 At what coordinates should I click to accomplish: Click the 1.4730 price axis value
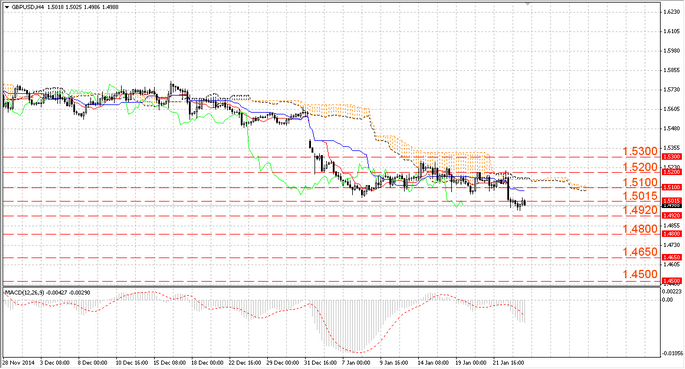coord(672,245)
